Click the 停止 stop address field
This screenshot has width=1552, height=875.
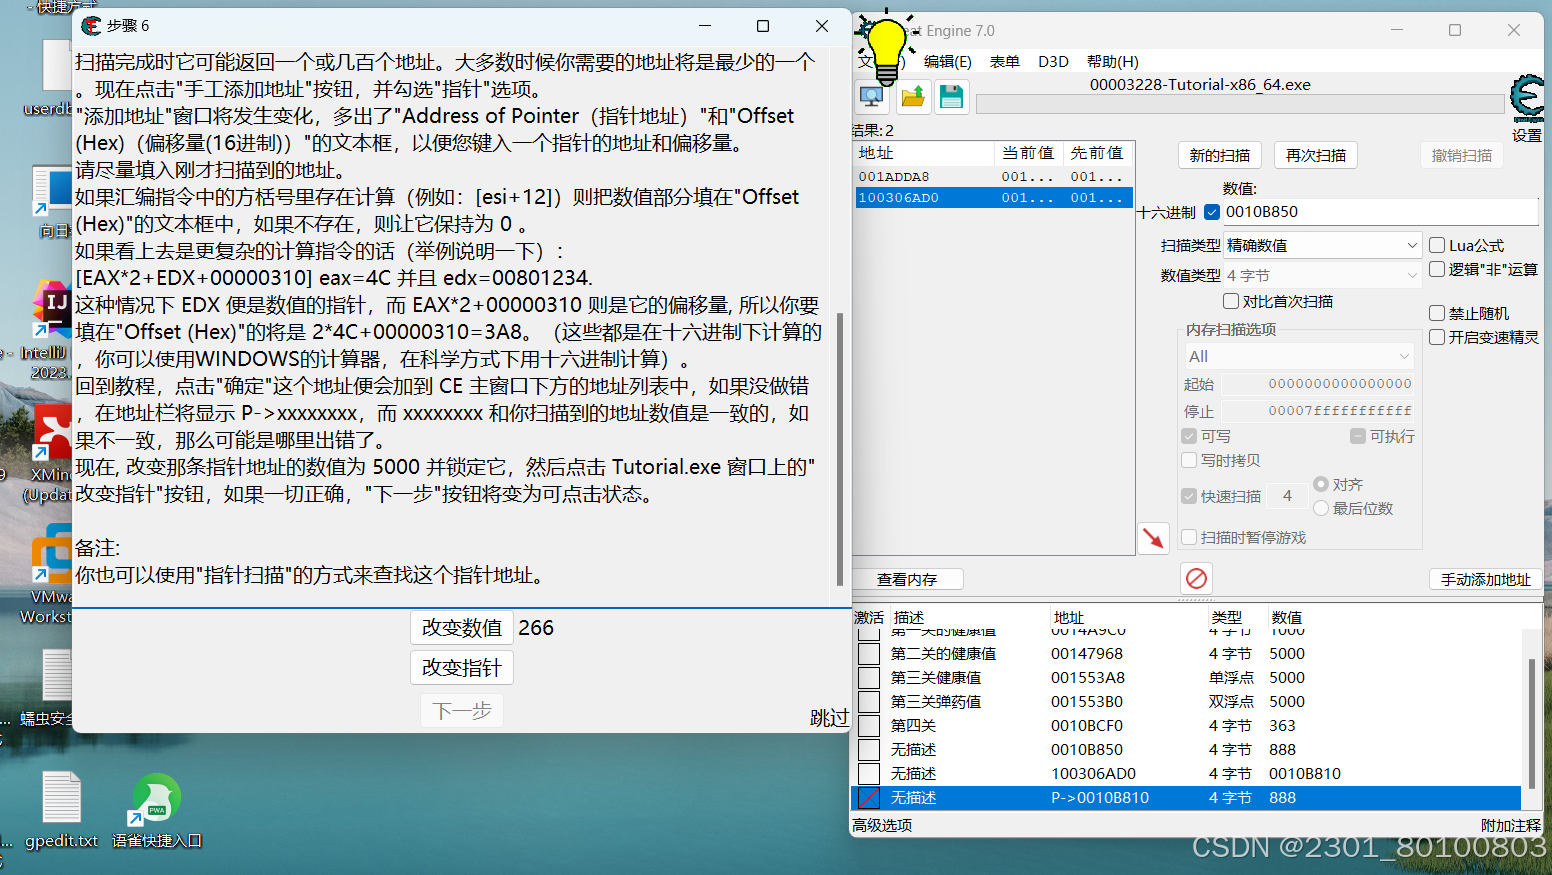click(x=1318, y=411)
